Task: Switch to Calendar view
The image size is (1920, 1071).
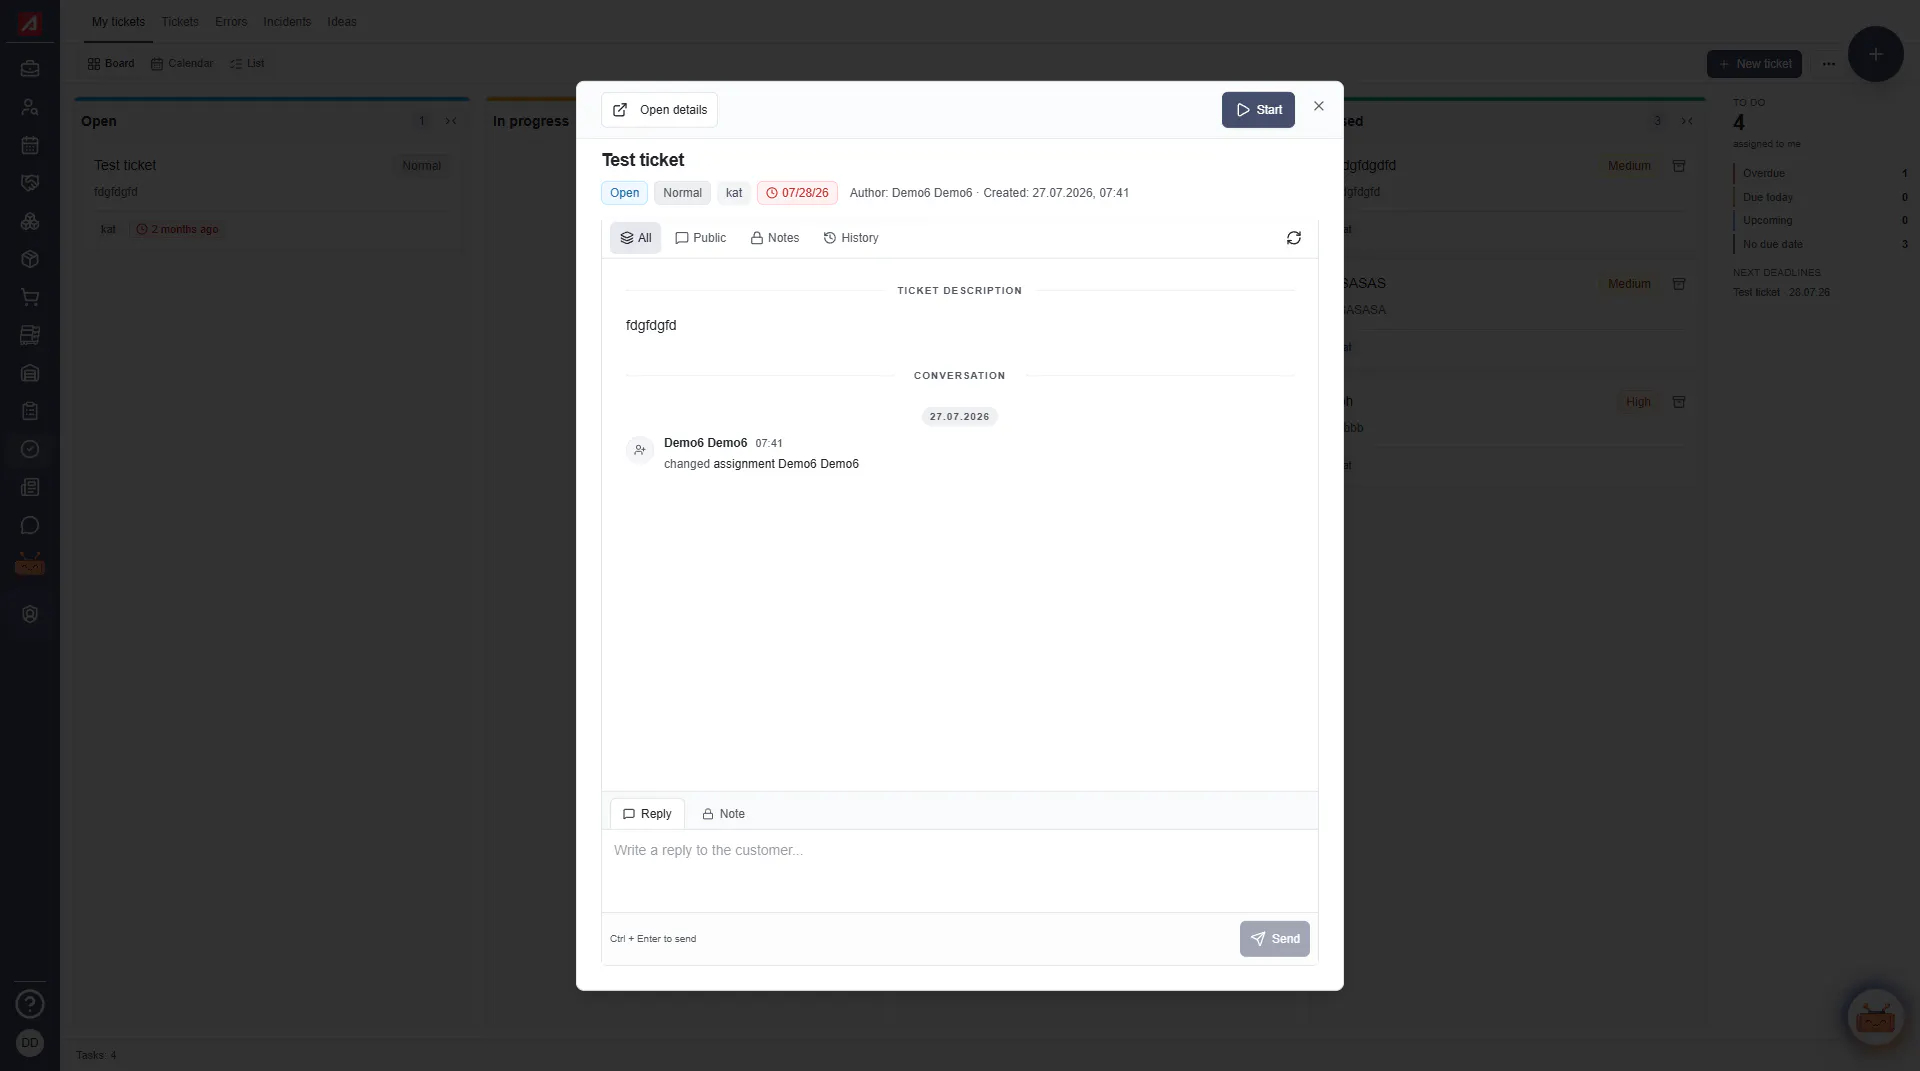Action: [x=182, y=64]
